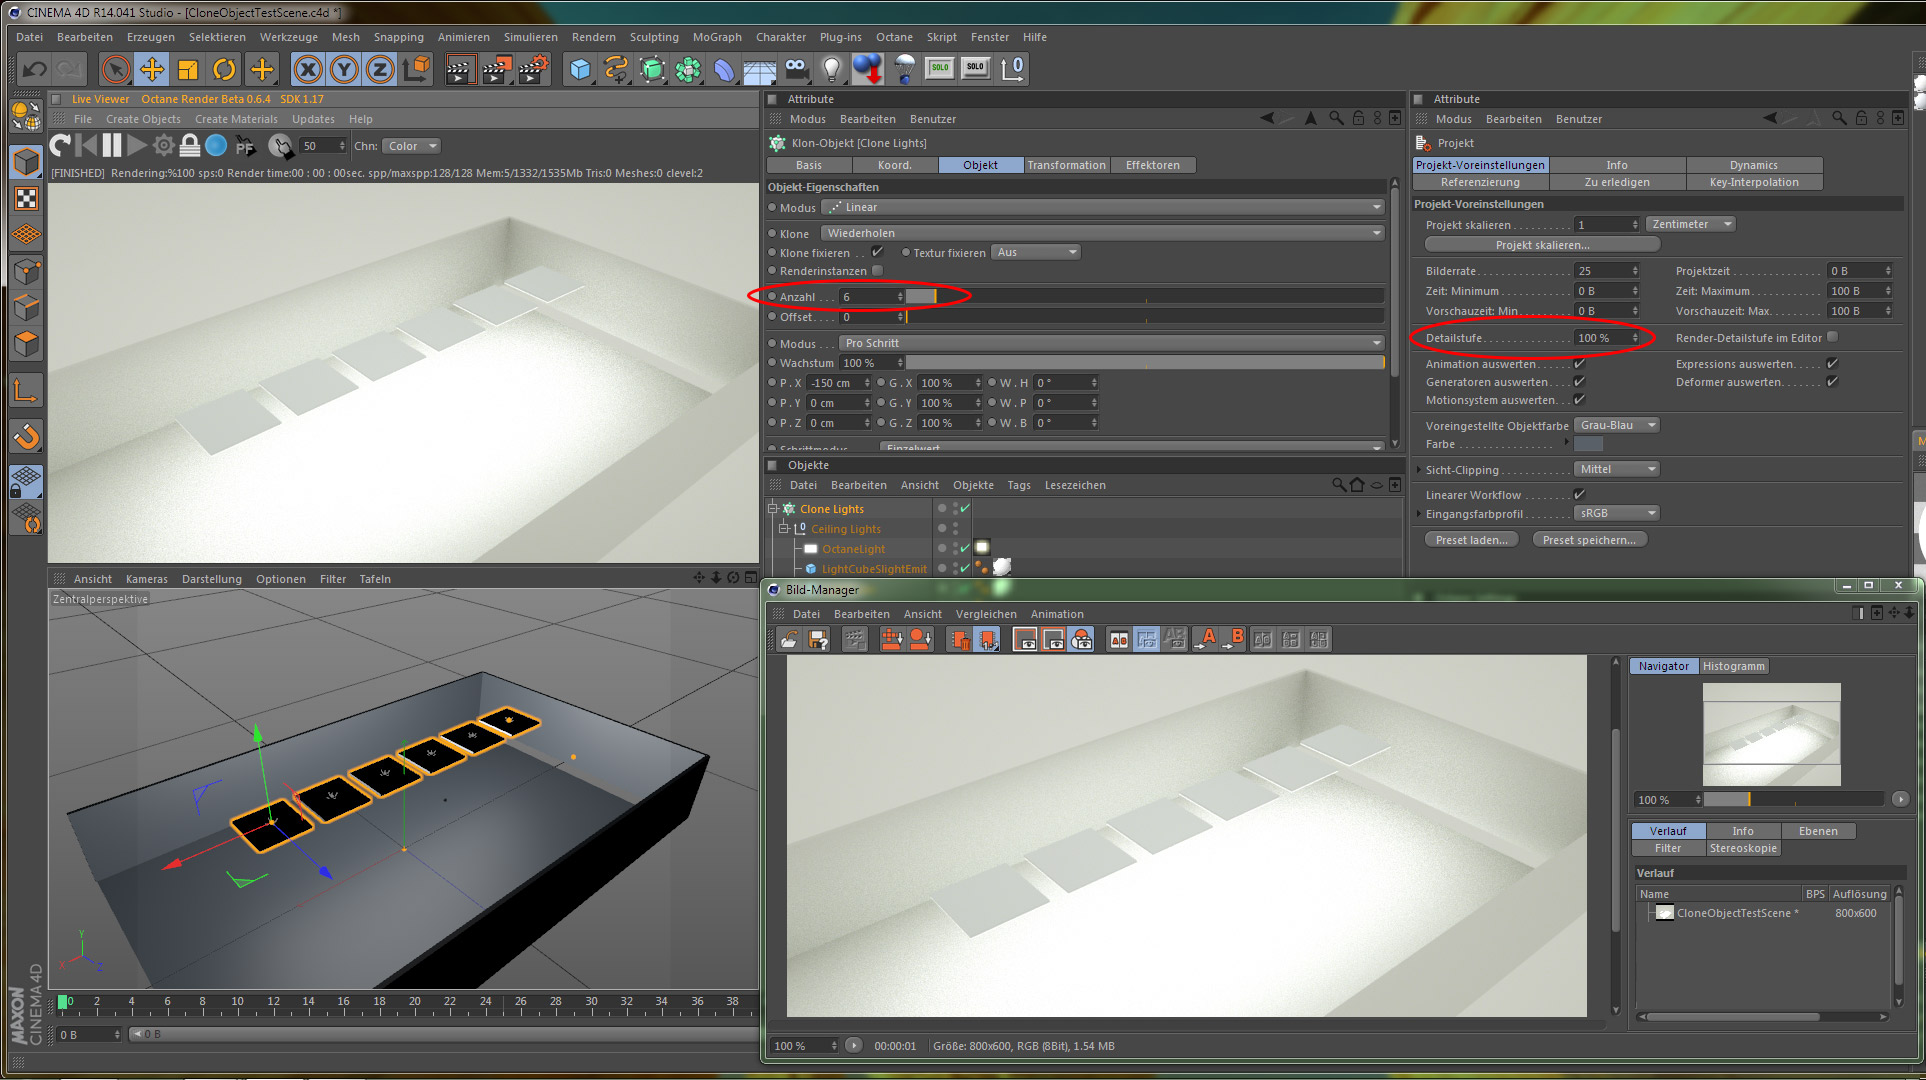Enable Renderinstanzen checkbox
Image resolution: width=1926 pixels, height=1080 pixels.
pyautogui.click(x=877, y=271)
